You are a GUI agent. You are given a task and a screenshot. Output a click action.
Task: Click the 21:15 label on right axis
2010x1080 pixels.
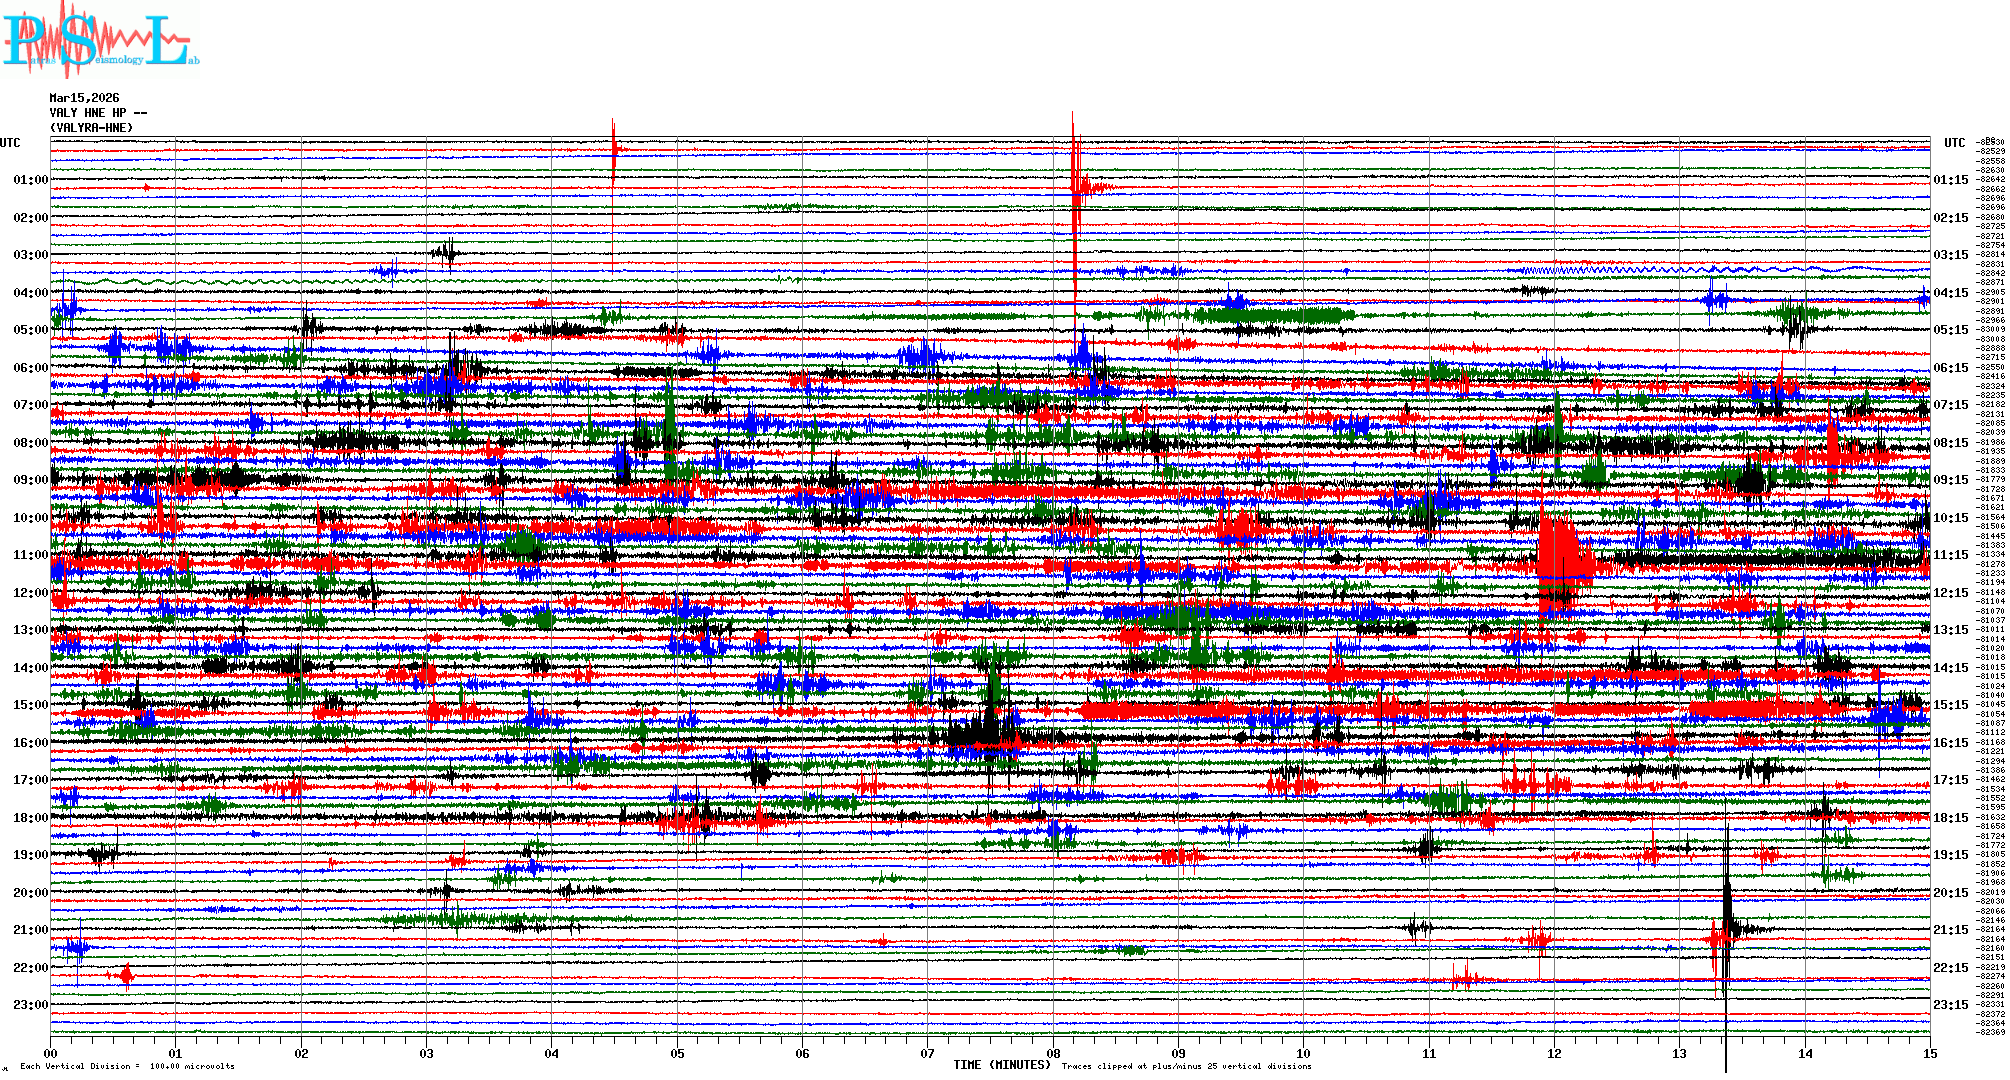(1950, 930)
